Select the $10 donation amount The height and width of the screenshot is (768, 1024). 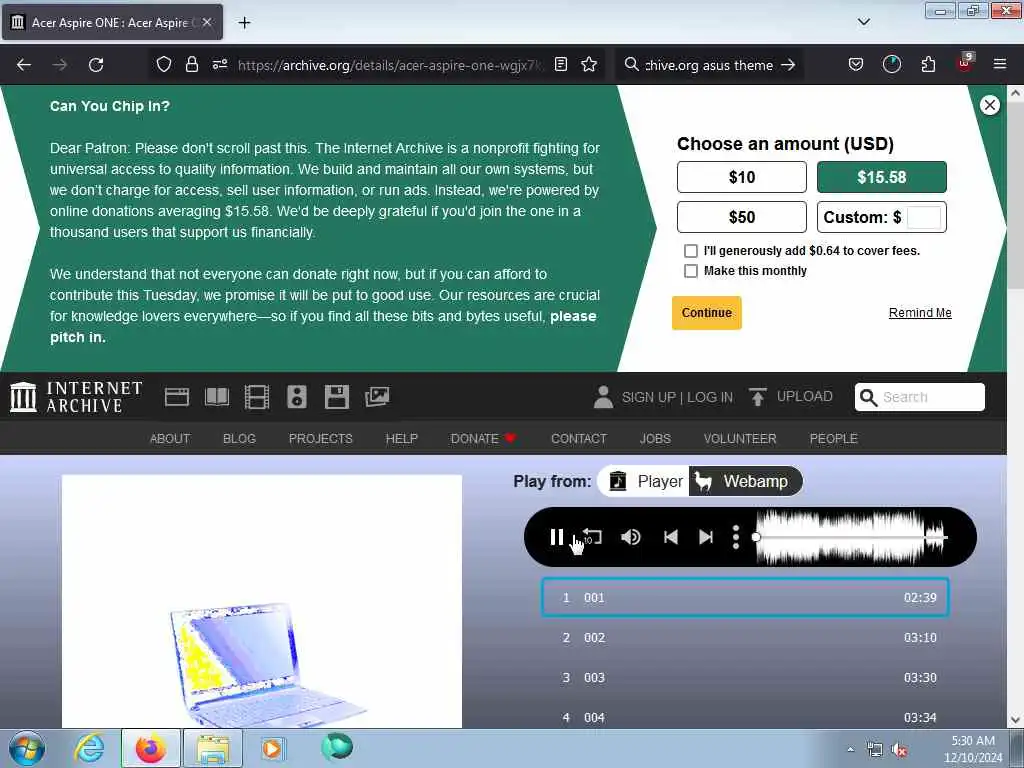(x=742, y=177)
